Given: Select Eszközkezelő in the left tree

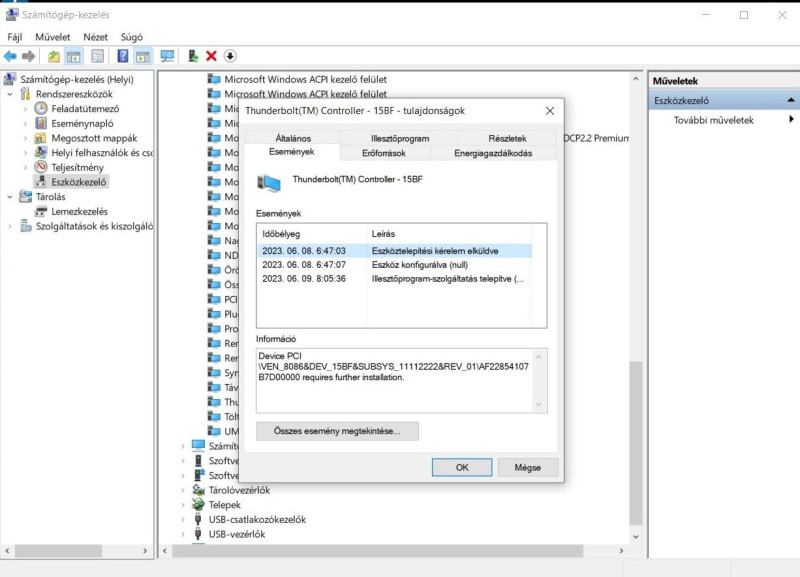Looking at the screenshot, I should tap(79, 182).
